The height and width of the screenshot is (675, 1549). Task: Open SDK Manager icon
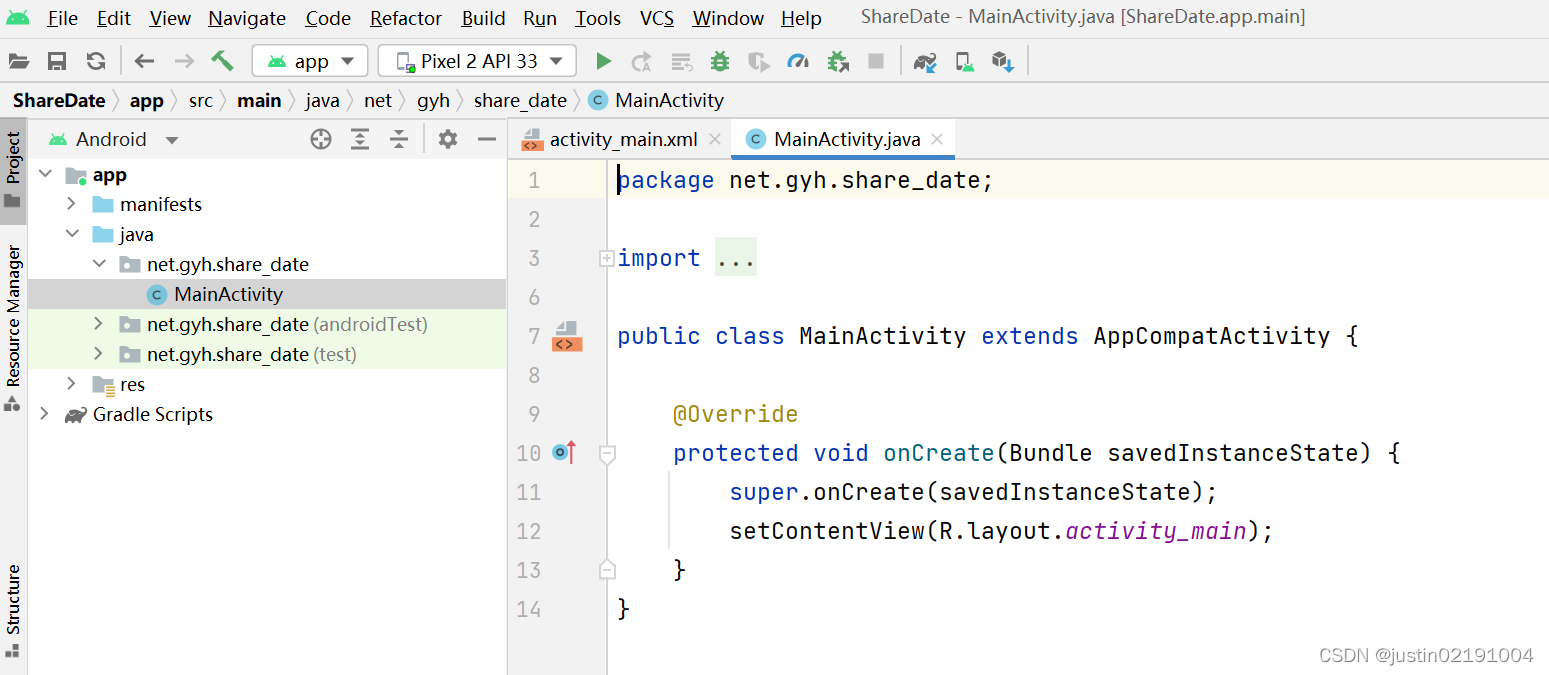point(1003,62)
